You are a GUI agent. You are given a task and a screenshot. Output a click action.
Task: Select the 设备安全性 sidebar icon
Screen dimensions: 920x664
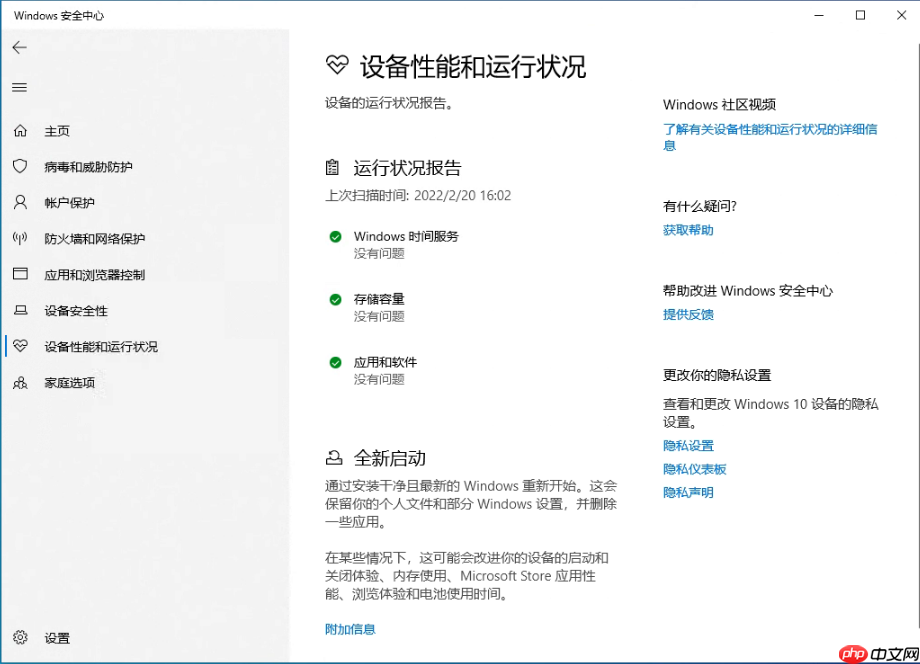[x=20, y=311]
